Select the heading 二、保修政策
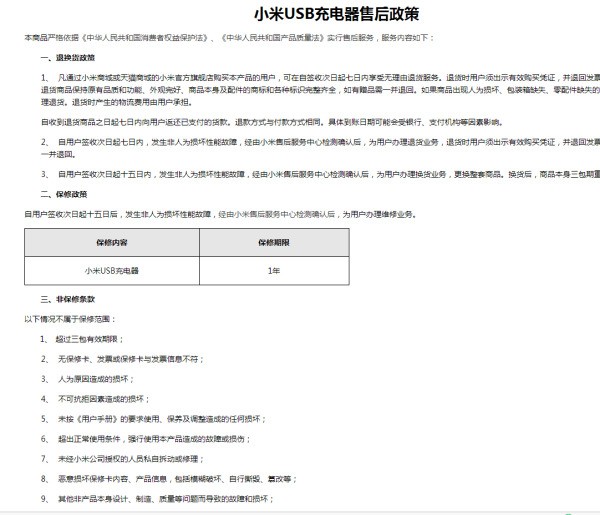 click(64, 194)
